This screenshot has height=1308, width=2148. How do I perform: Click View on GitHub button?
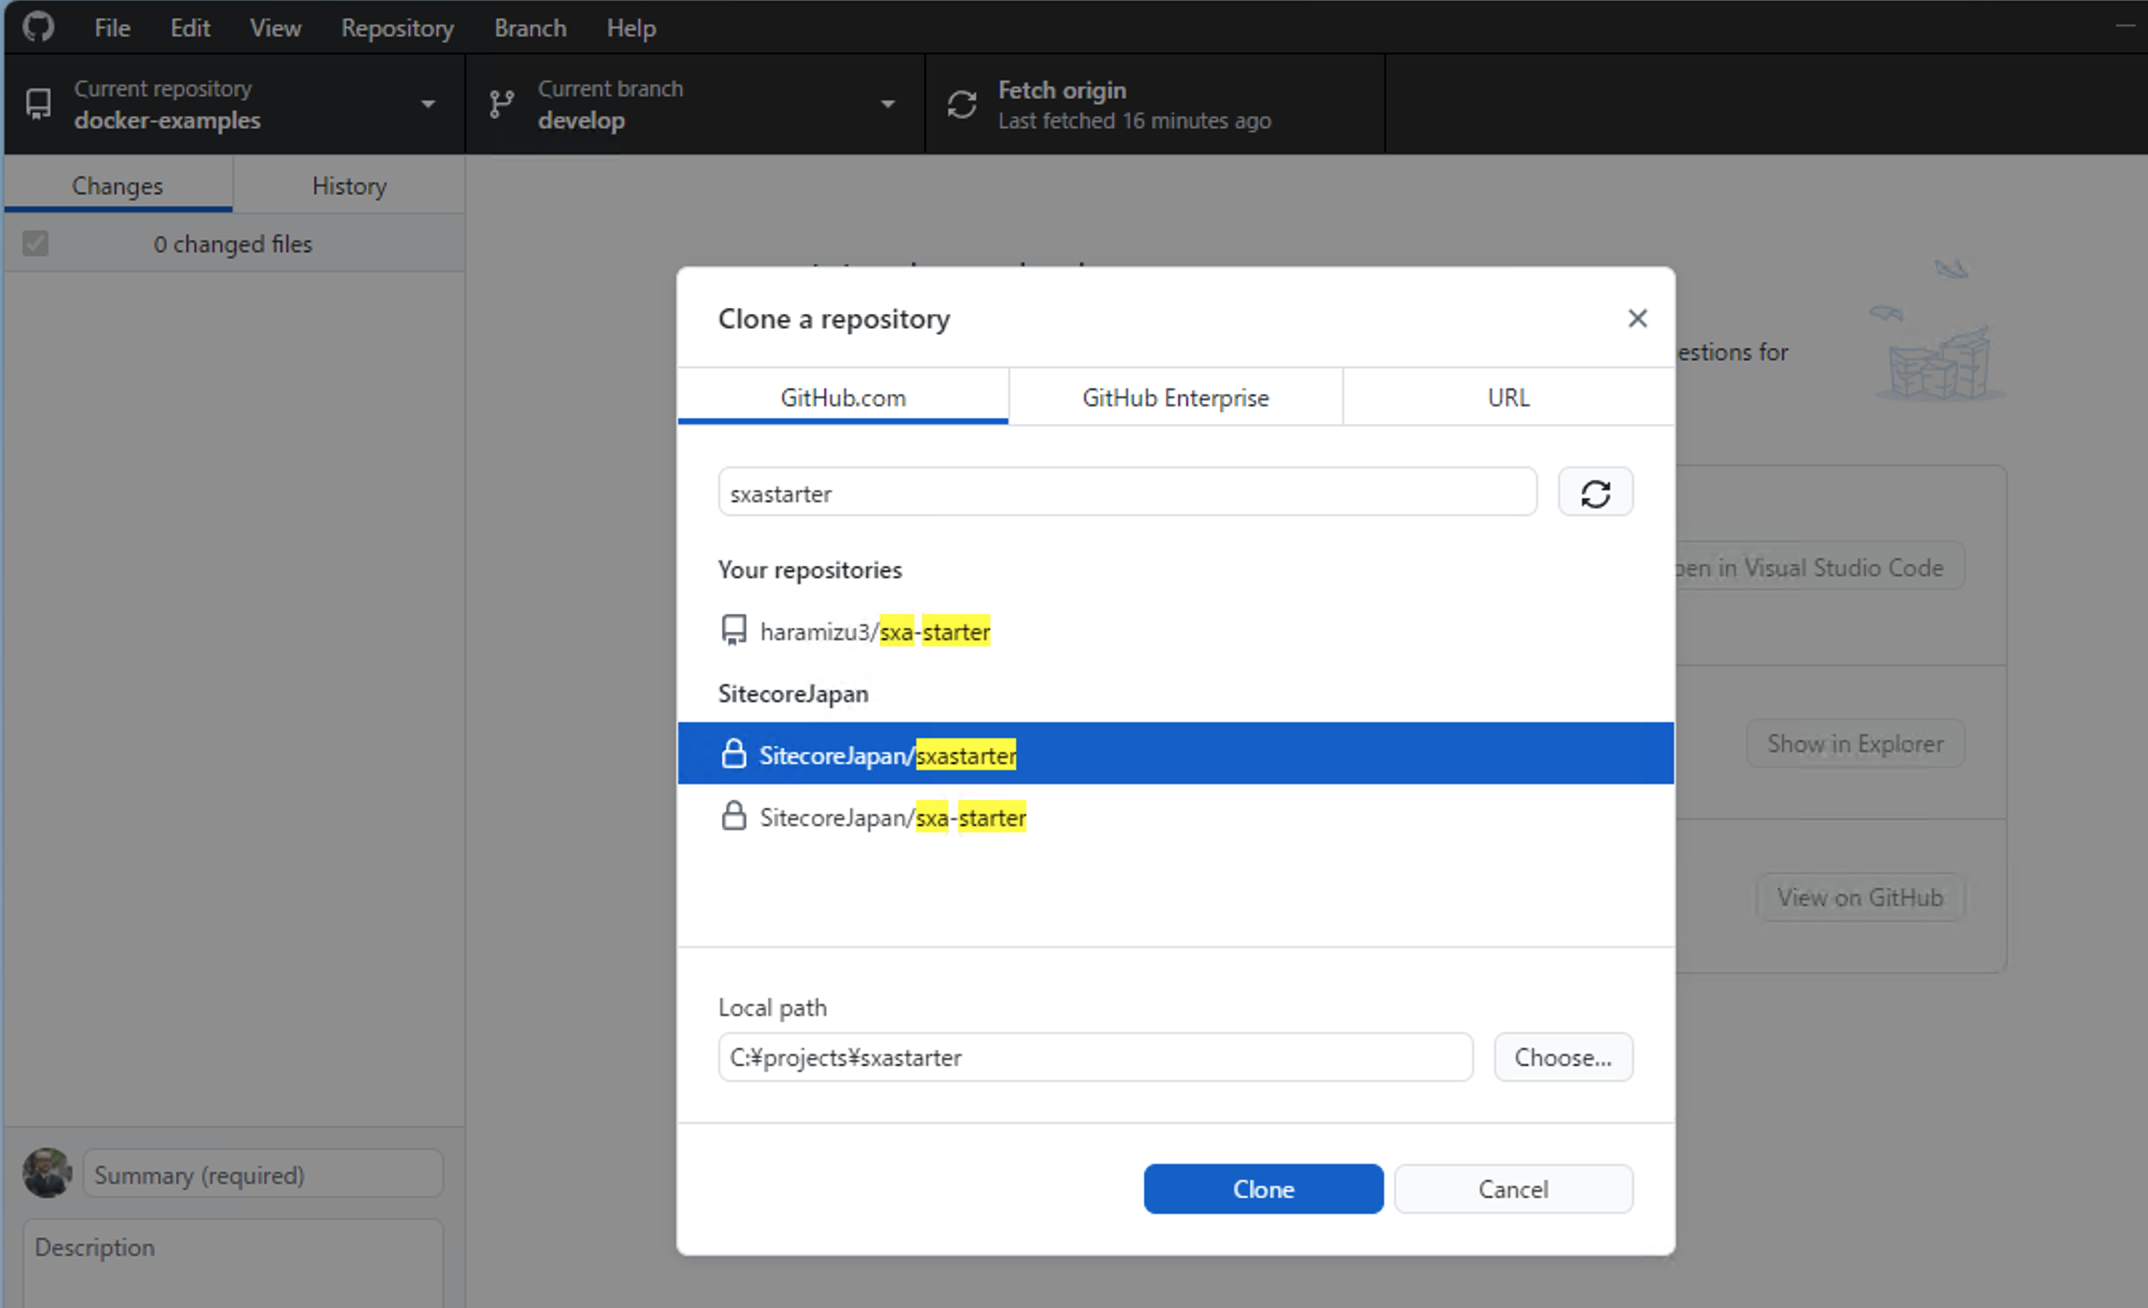(x=1860, y=897)
